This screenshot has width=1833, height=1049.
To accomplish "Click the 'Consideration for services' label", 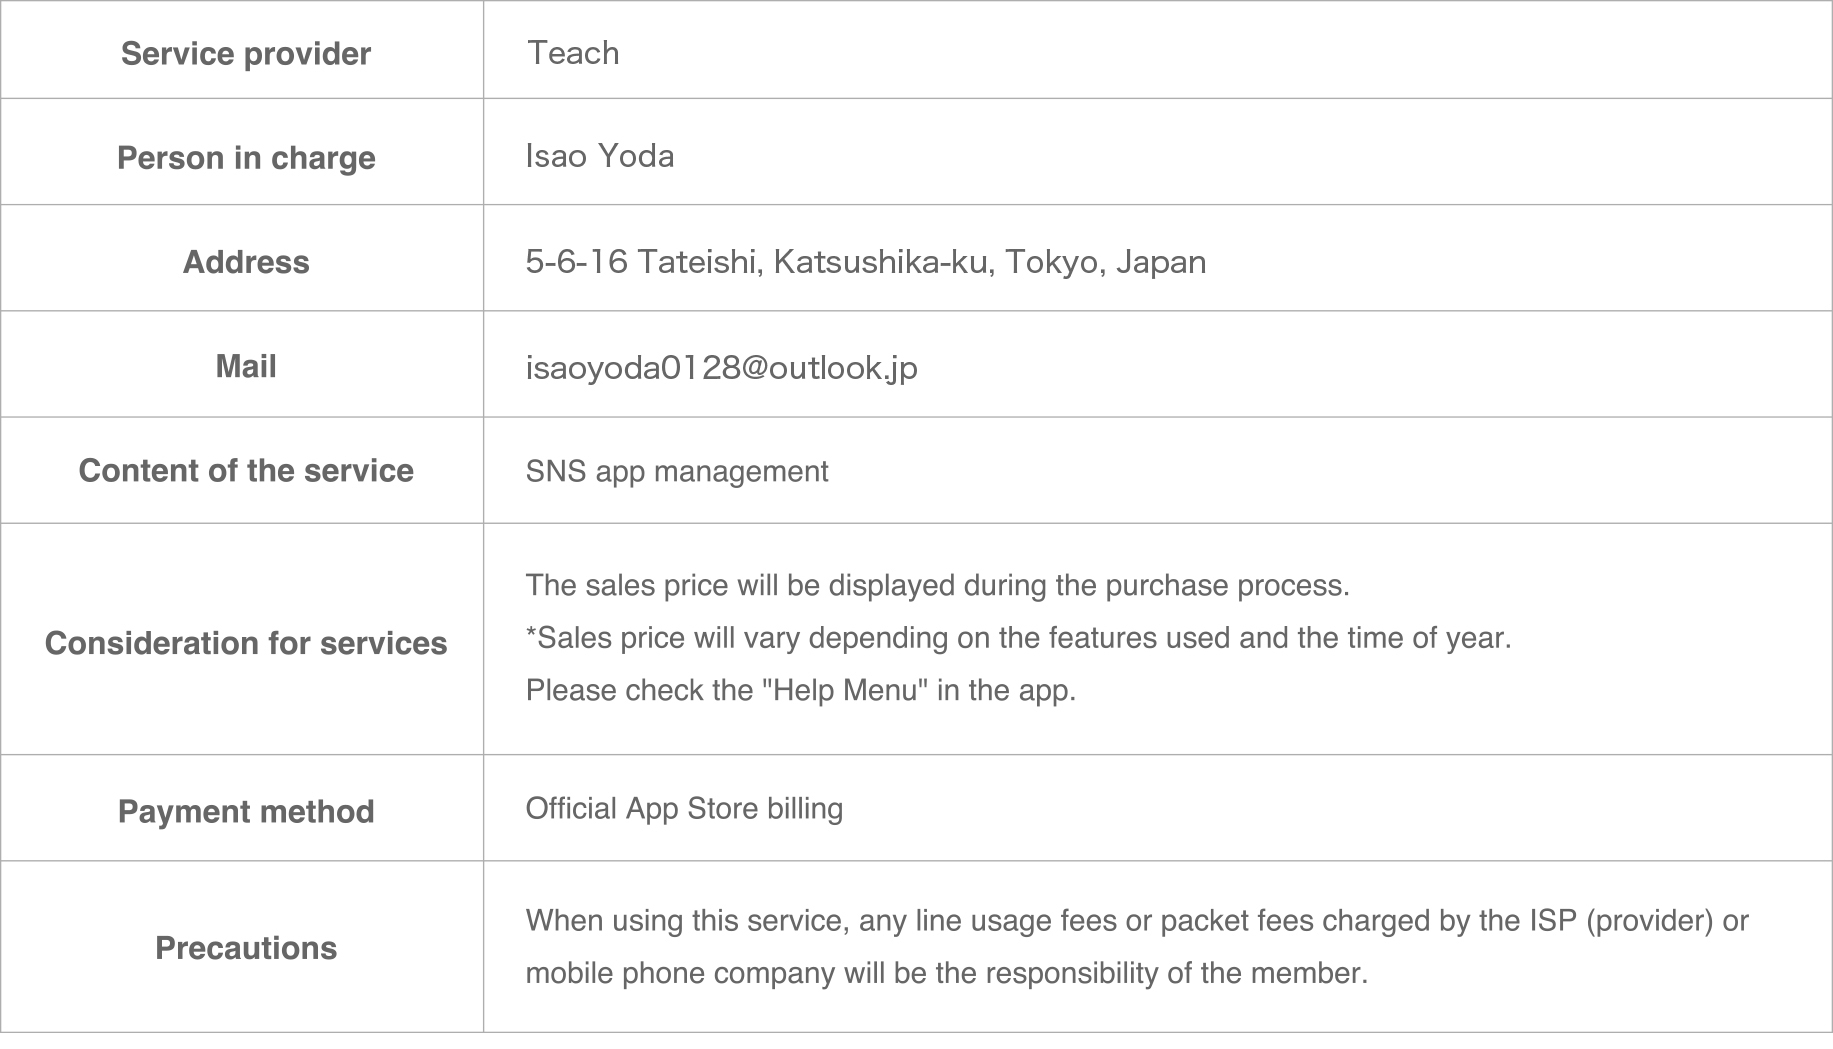I will click(x=246, y=643).
